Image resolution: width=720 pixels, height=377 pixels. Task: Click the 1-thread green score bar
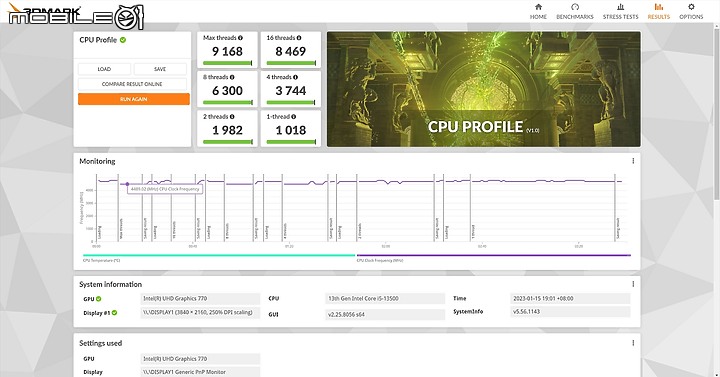tap(291, 142)
